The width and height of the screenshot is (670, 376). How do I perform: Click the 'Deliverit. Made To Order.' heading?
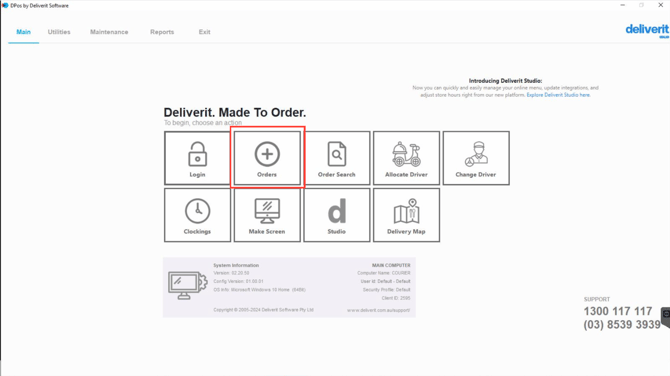pos(235,112)
